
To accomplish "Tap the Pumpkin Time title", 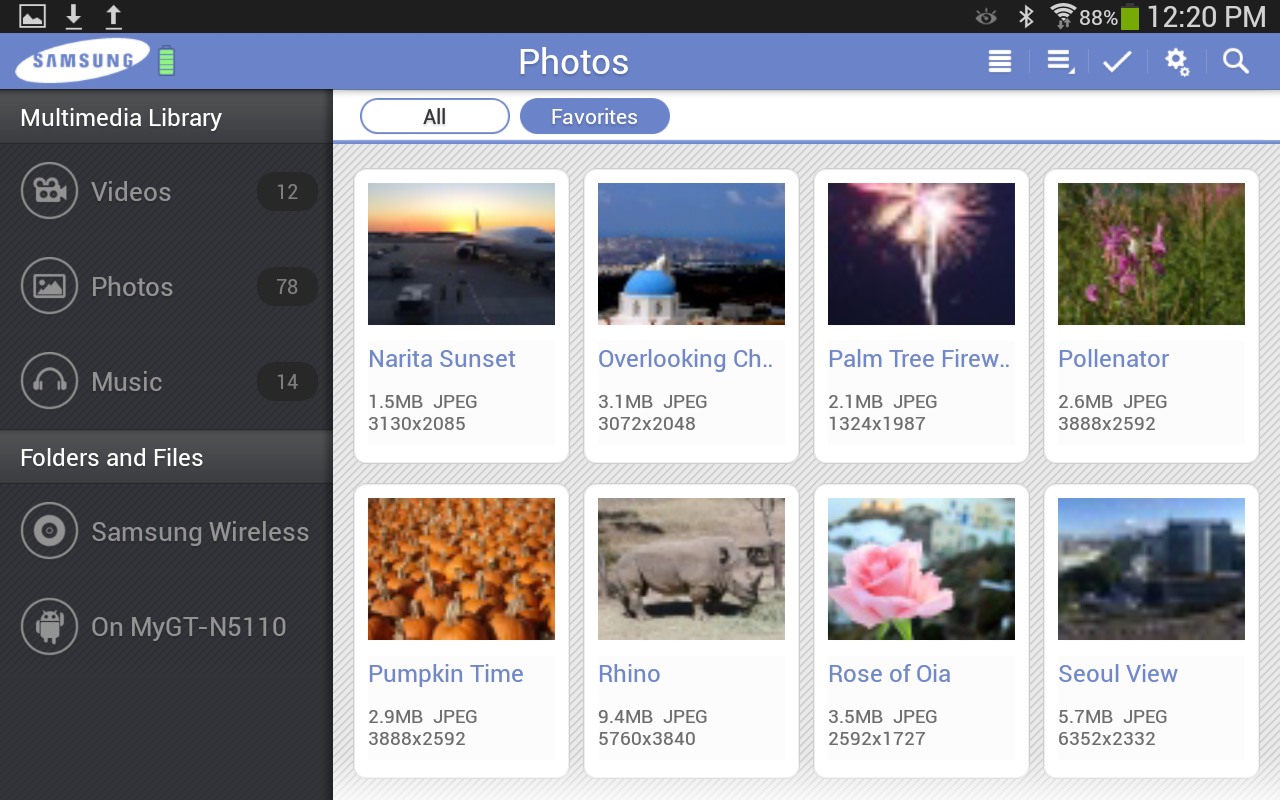I will (446, 674).
